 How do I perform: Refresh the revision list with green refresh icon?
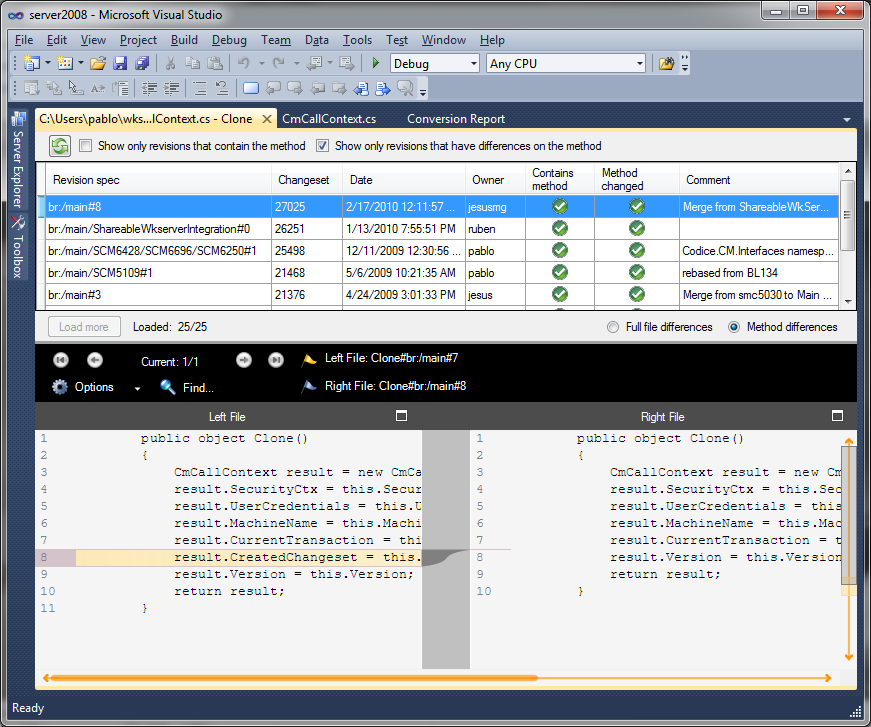click(60, 145)
